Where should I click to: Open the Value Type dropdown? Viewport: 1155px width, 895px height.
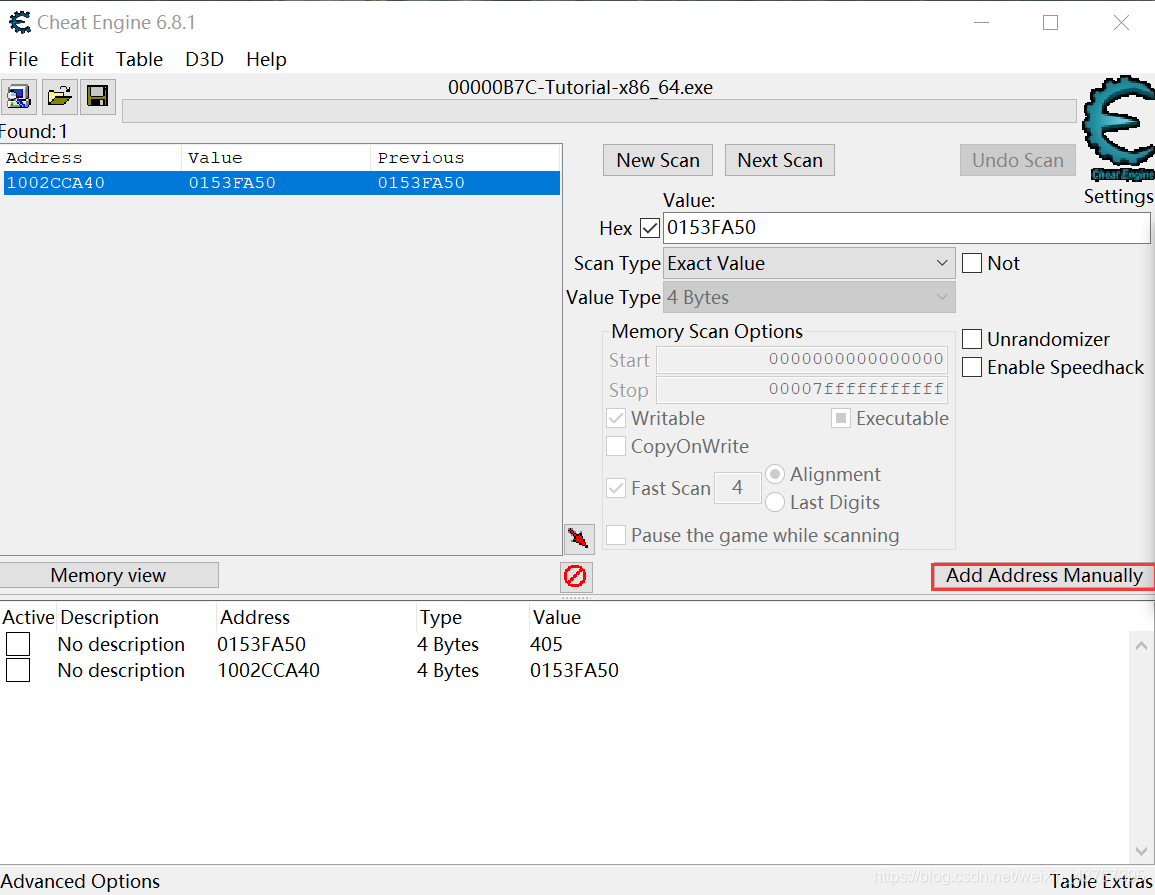(x=809, y=298)
